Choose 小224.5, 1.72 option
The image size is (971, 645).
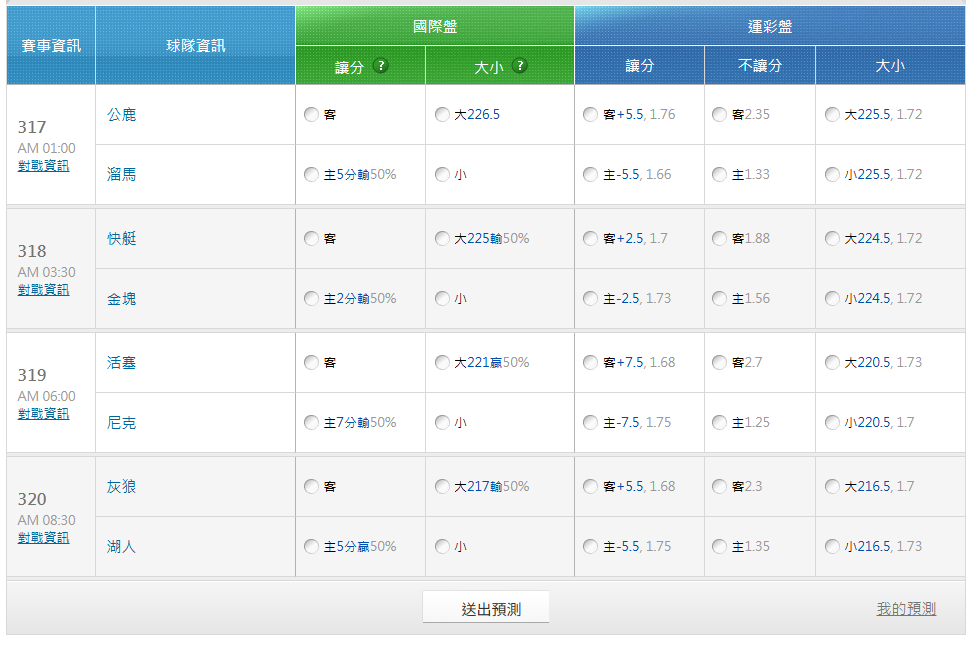point(832,298)
